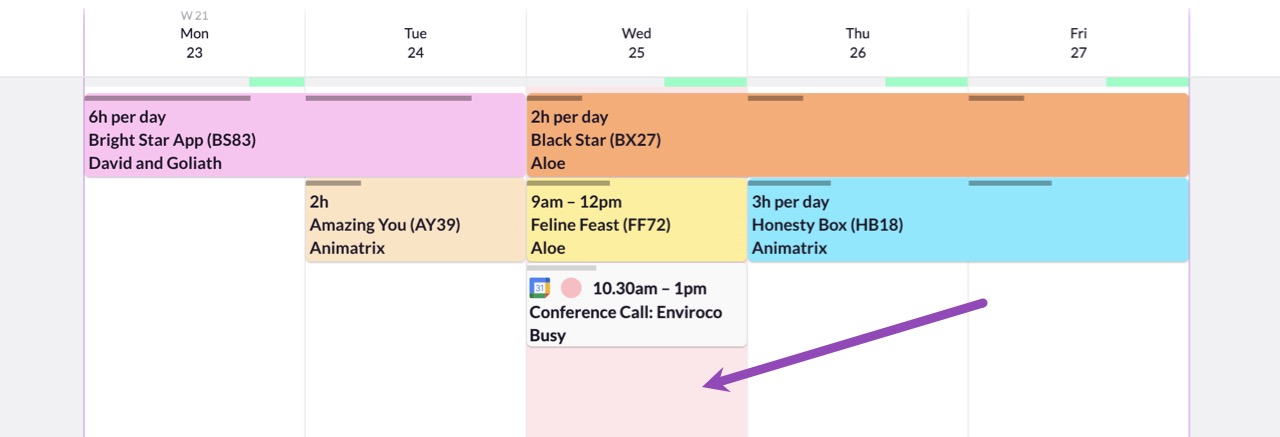Image resolution: width=1280 pixels, height=437 pixels.
Task: Click the green availability bar under Friday
Action: (1147, 82)
